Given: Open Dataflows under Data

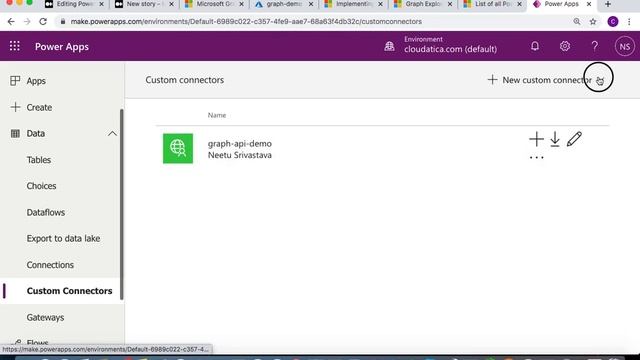Looking at the screenshot, I should (46, 213).
